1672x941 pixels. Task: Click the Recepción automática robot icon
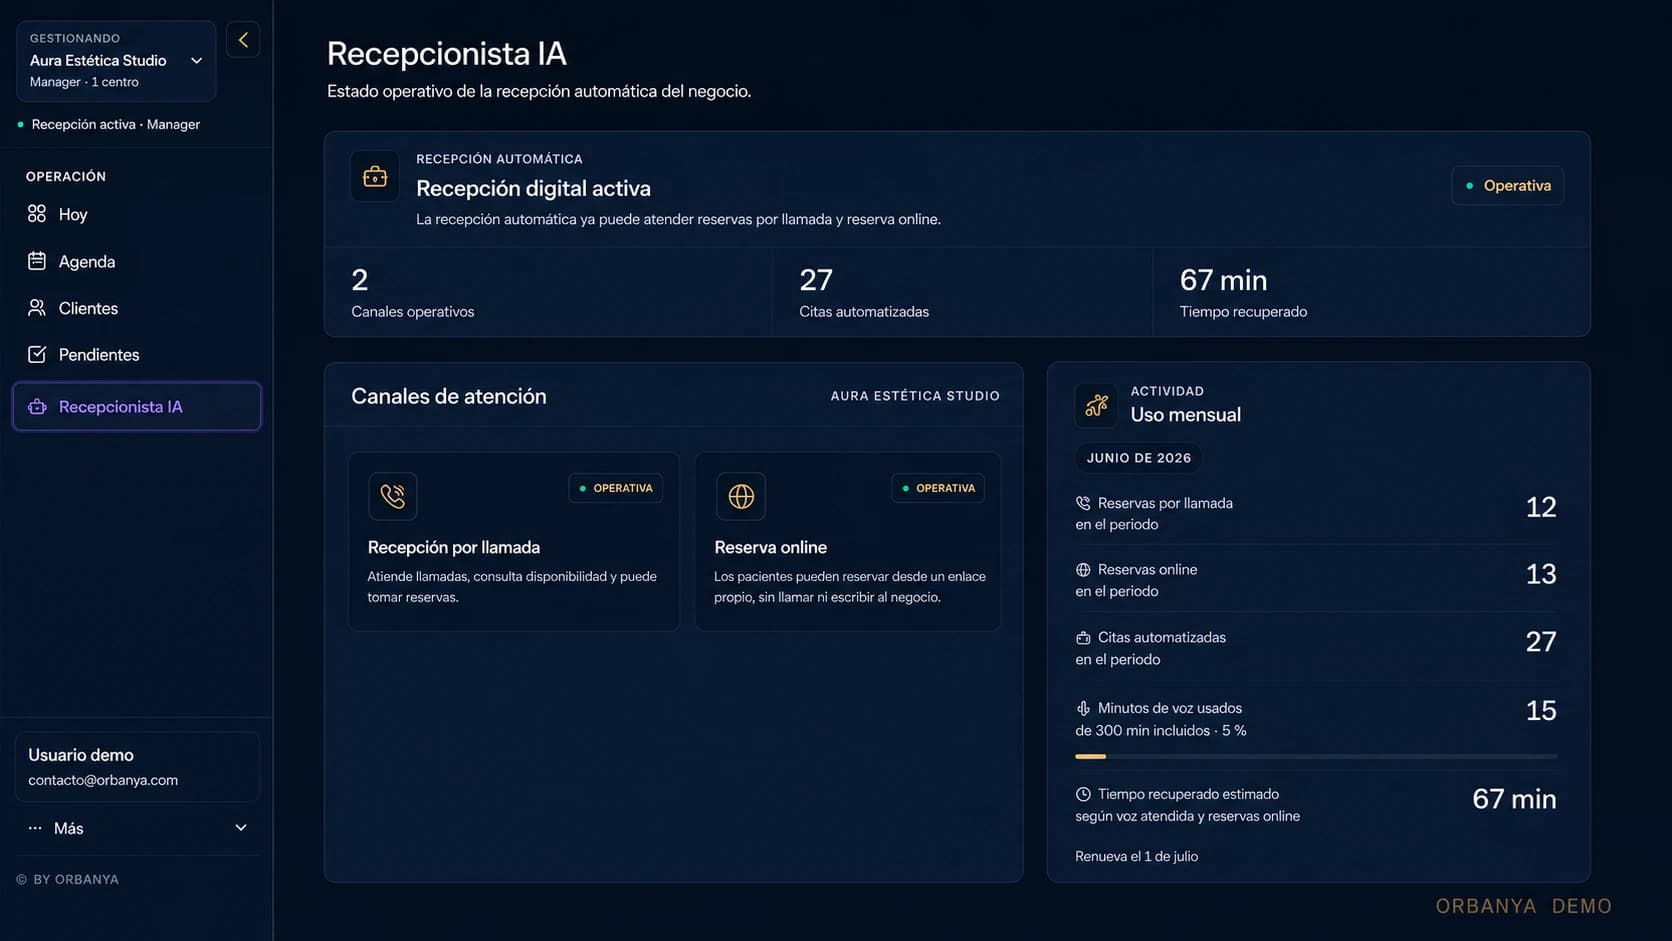pyautogui.click(x=375, y=176)
